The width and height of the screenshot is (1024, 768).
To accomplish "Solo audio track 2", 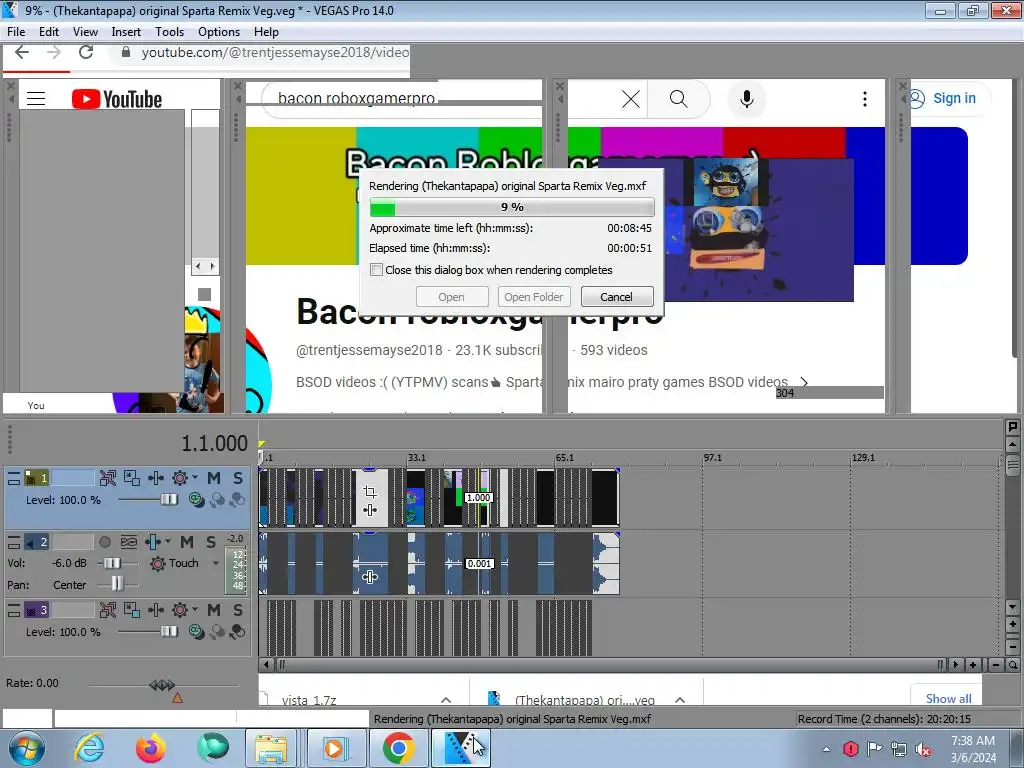I will tap(210, 542).
